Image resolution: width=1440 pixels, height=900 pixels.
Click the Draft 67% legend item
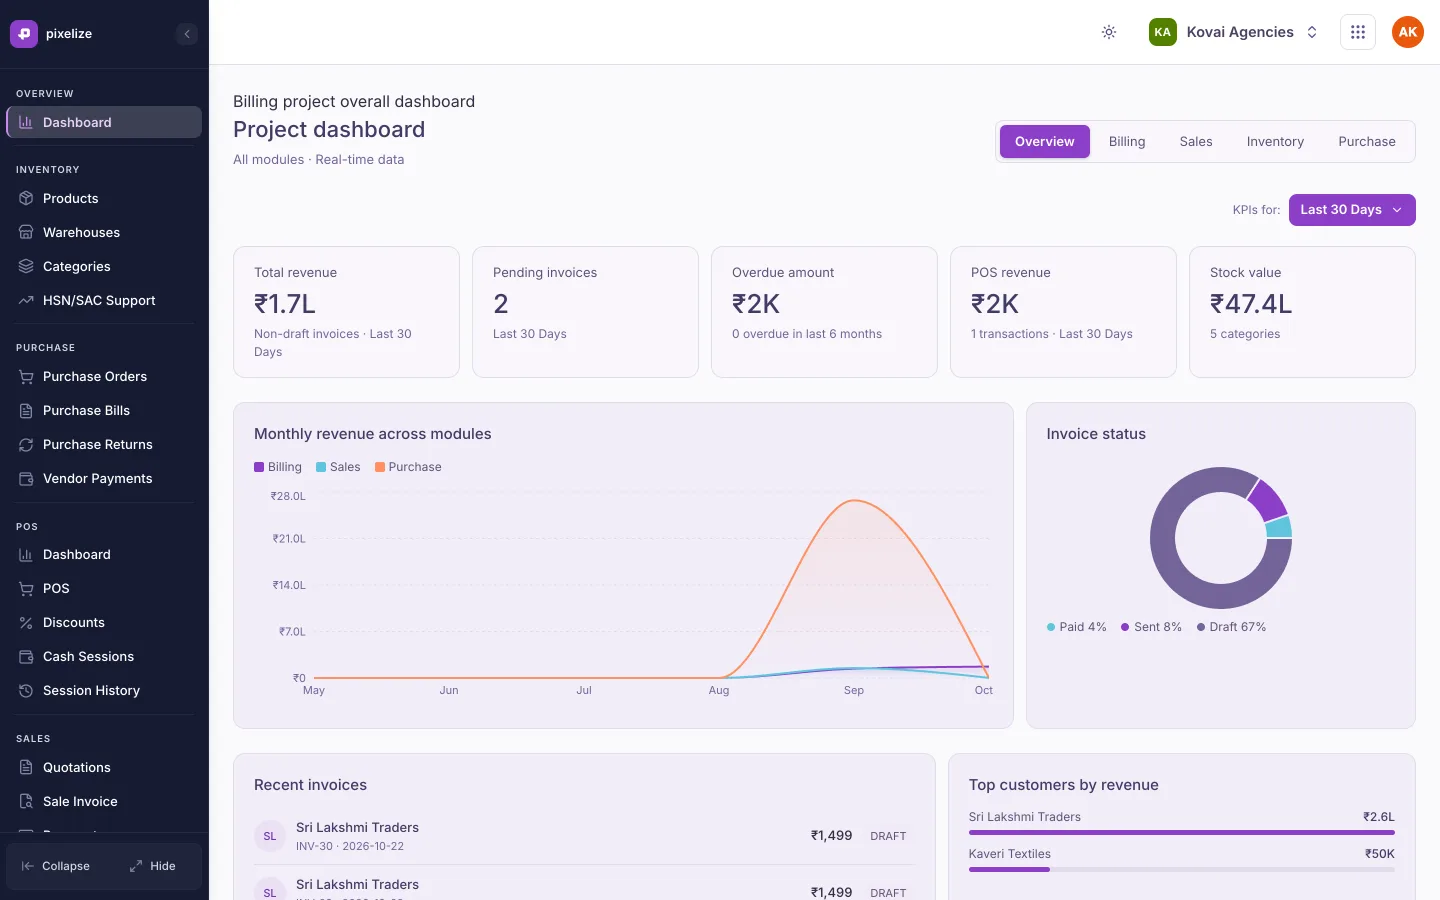point(1231,627)
